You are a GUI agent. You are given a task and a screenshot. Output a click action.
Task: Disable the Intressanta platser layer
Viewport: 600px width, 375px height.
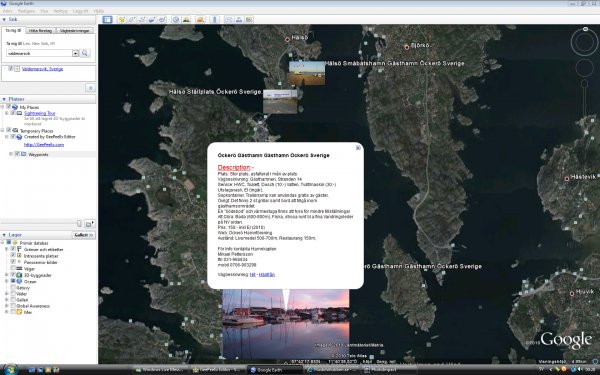pos(13,256)
